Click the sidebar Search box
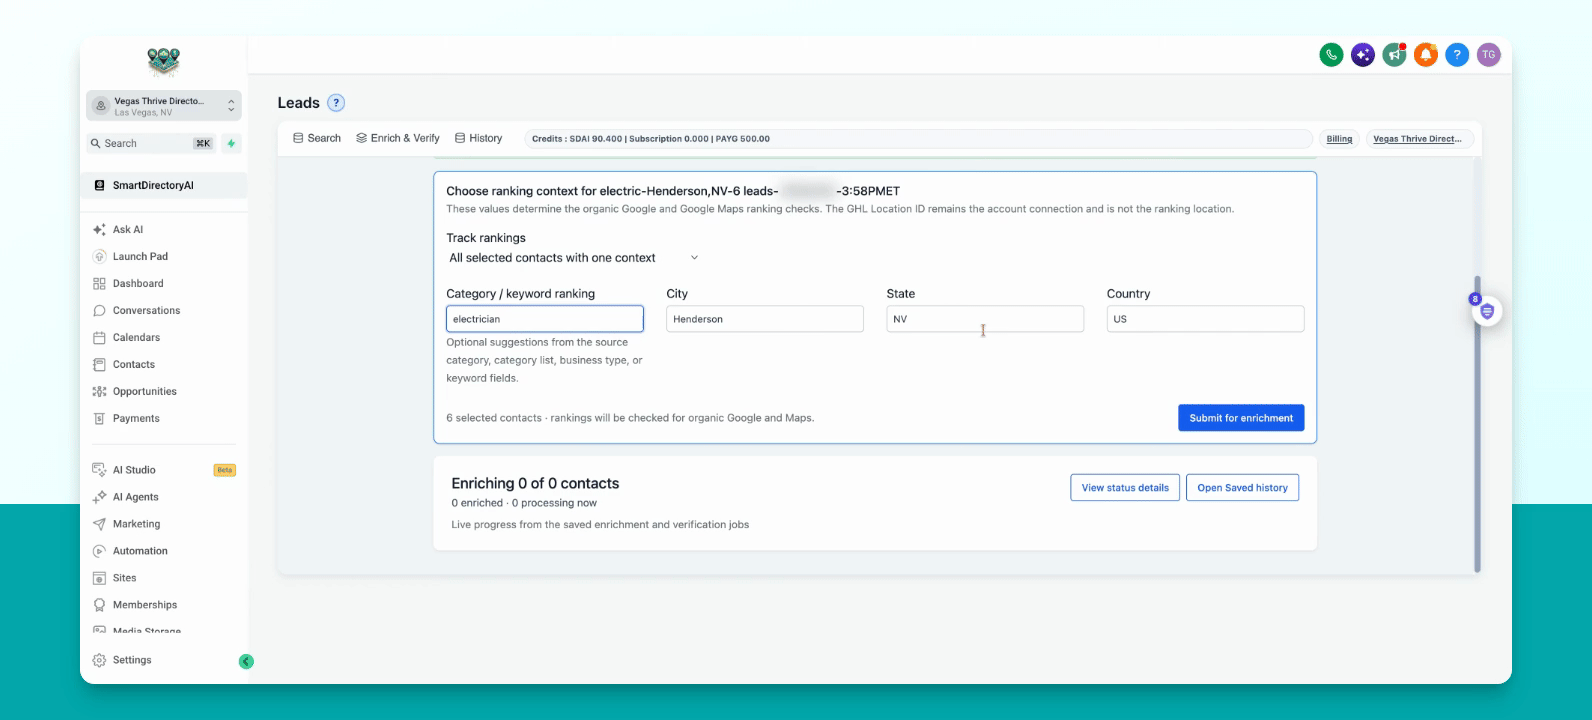Image resolution: width=1592 pixels, height=720 pixels. (x=152, y=144)
